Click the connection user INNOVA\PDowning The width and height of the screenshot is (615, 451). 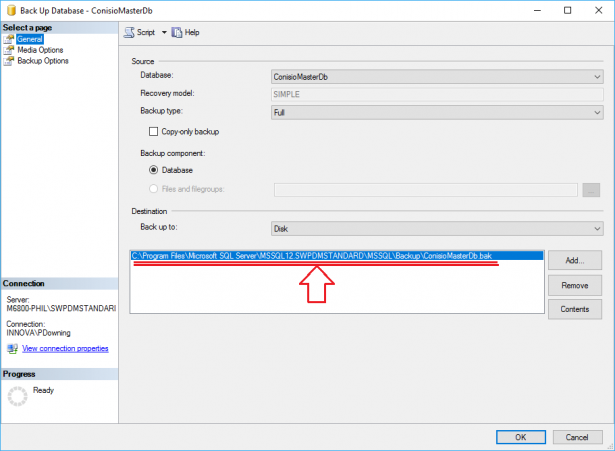tap(38, 333)
